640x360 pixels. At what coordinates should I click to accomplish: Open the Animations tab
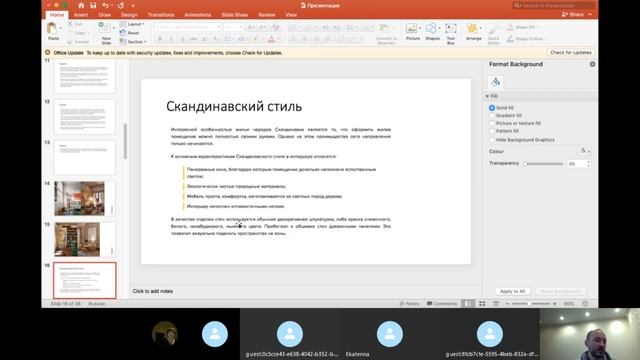(x=198, y=15)
